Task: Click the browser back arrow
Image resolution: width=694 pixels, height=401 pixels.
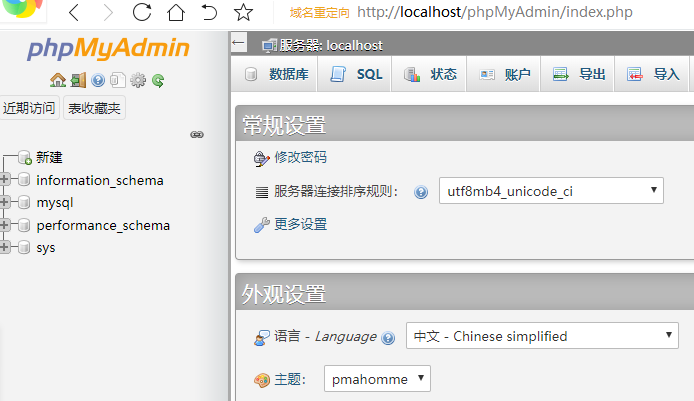Action: (74, 12)
